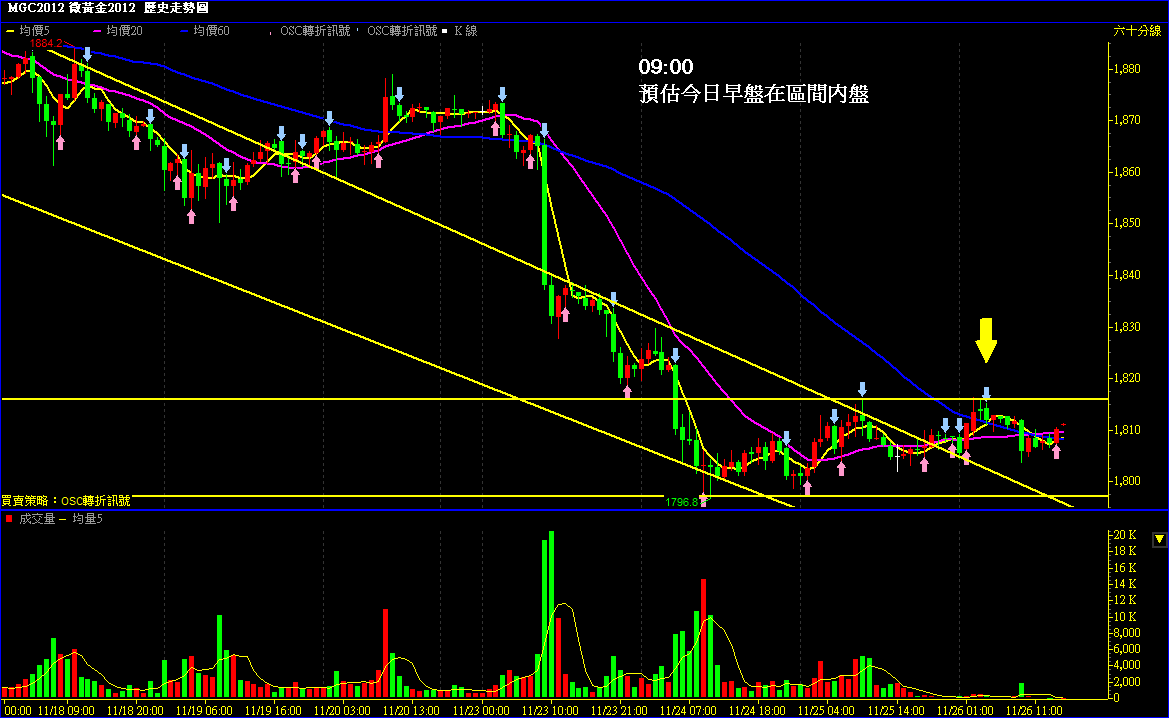The height and width of the screenshot is (718, 1169).
Task: Click the 六十分線 timeframe label
Action: point(1137,31)
